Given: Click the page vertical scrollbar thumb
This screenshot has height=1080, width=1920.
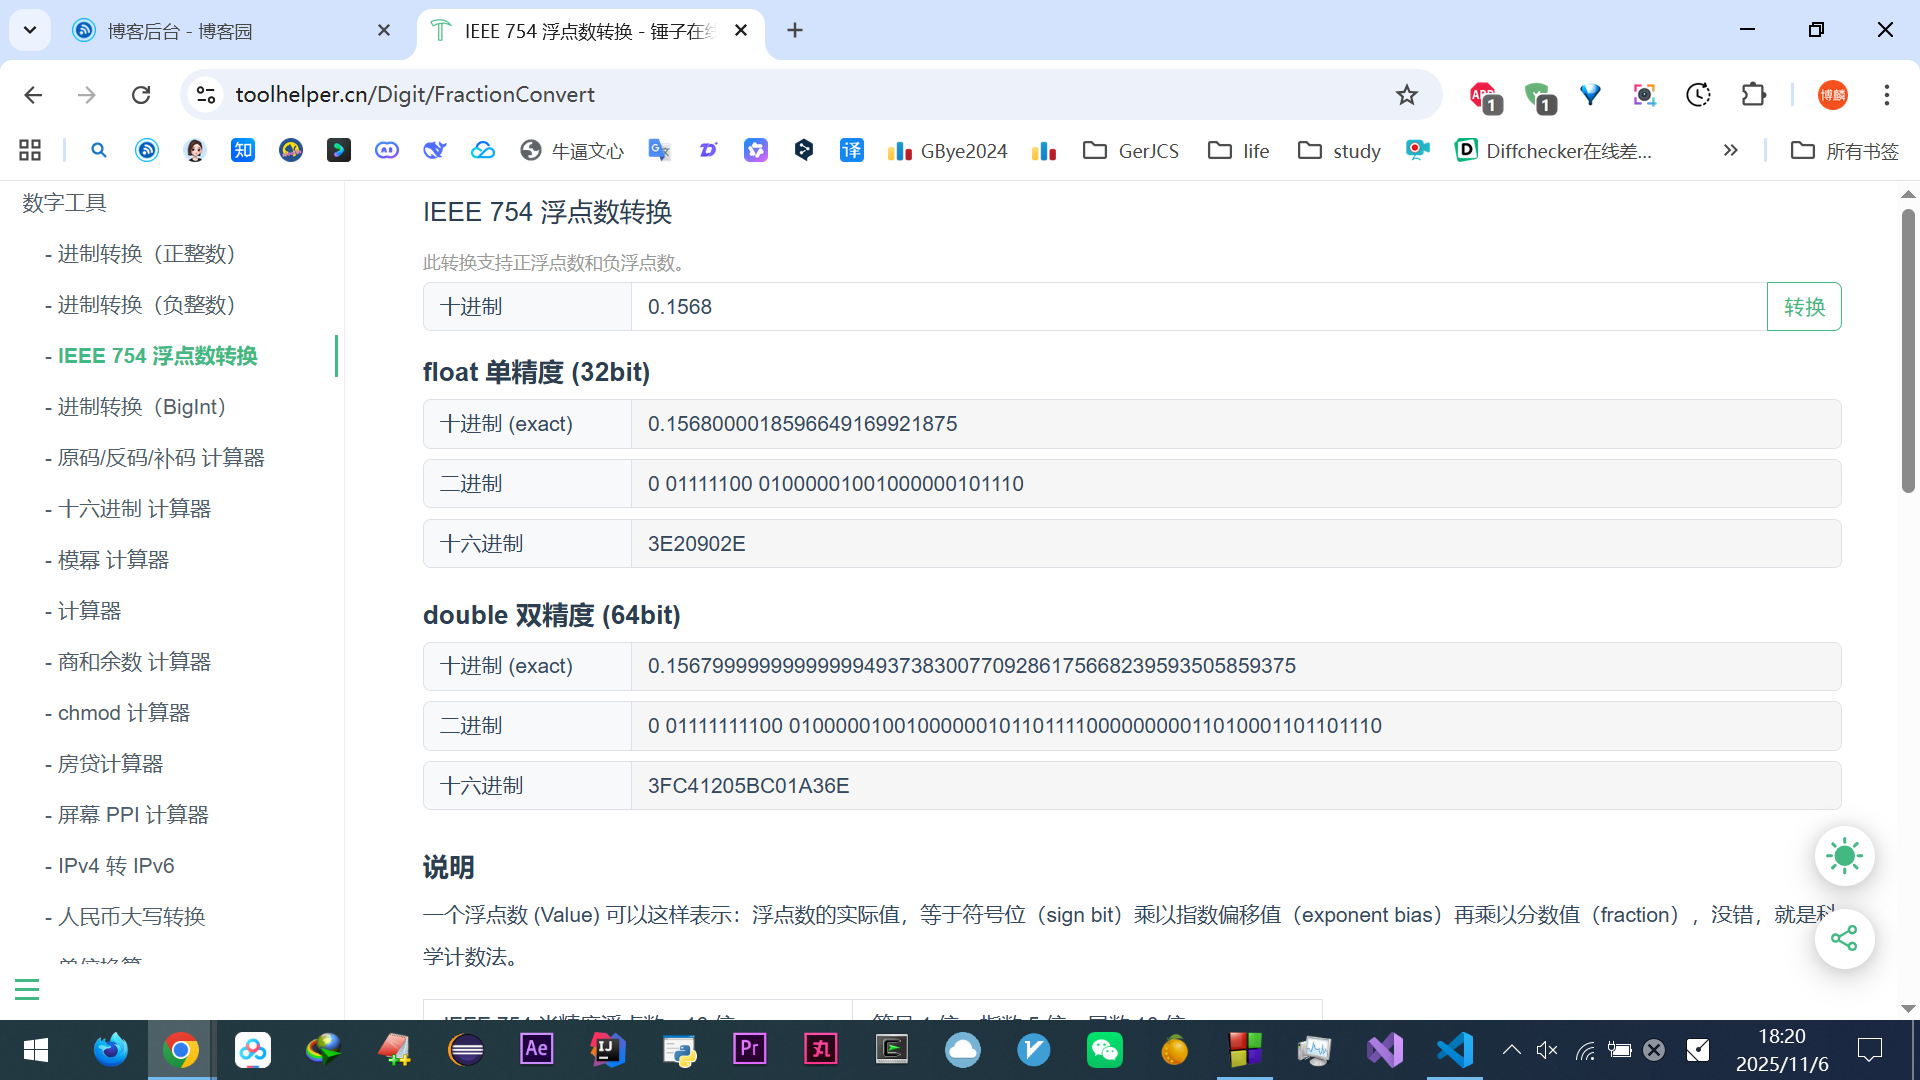Looking at the screenshot, I should tap(1908, 350).
